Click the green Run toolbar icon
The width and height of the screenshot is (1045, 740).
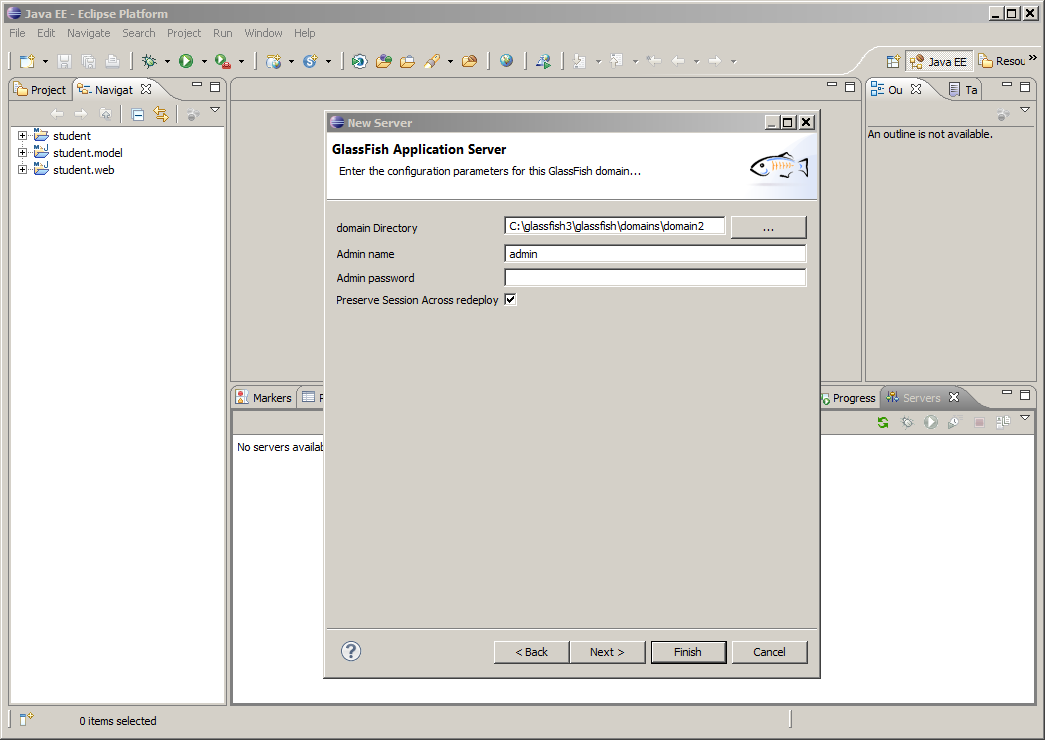(x=186, y=61)
